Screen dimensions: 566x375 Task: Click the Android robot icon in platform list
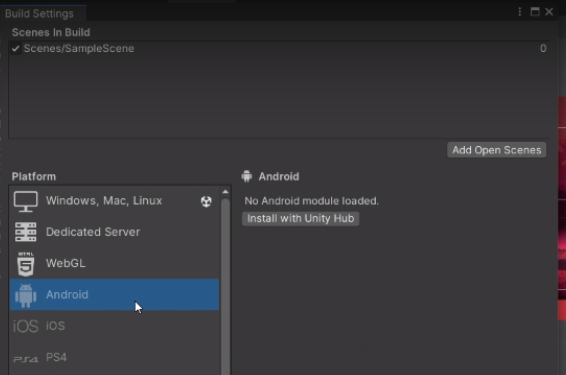click(26, 295)
